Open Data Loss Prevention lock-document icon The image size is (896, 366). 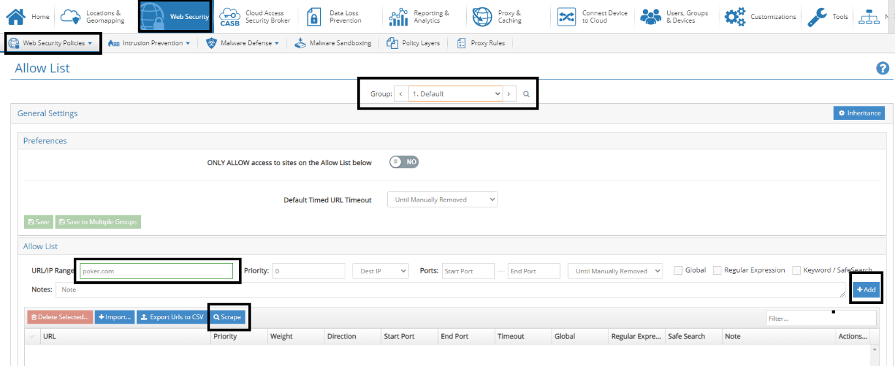pos(314,17)
